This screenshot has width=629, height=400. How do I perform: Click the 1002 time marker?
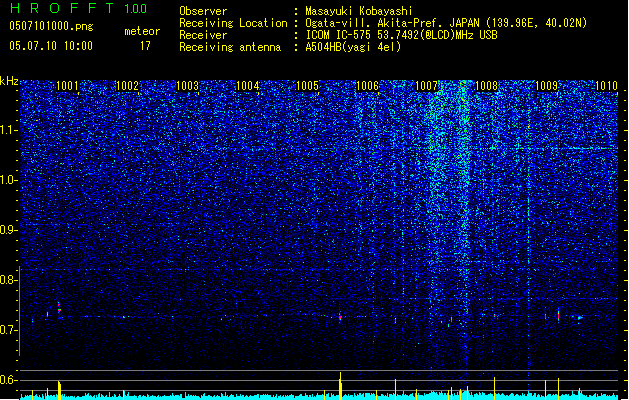coord(127,86)
